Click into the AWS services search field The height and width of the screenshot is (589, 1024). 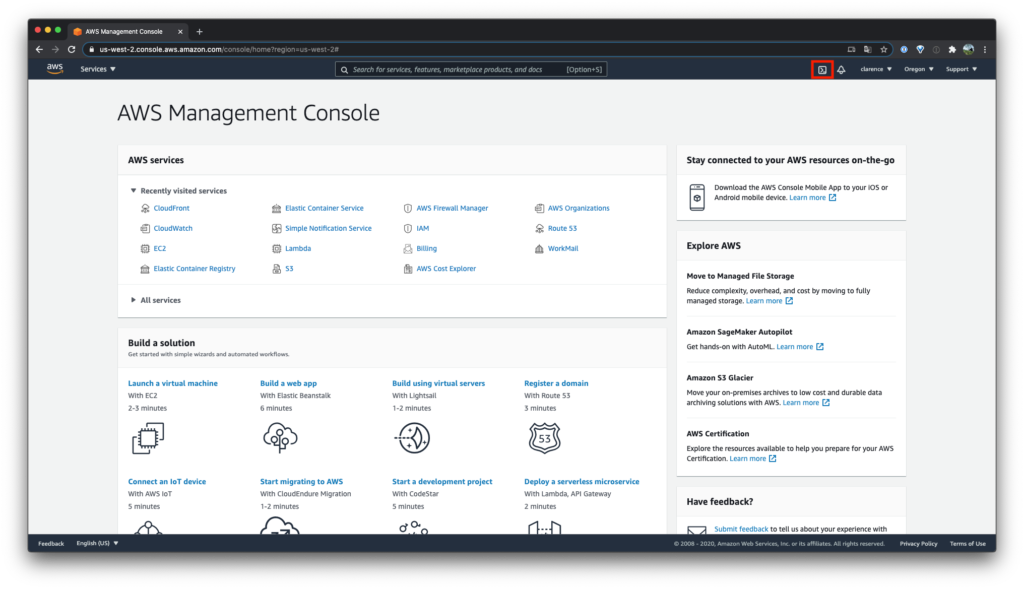pyautogui.click(x=471, y=69)
